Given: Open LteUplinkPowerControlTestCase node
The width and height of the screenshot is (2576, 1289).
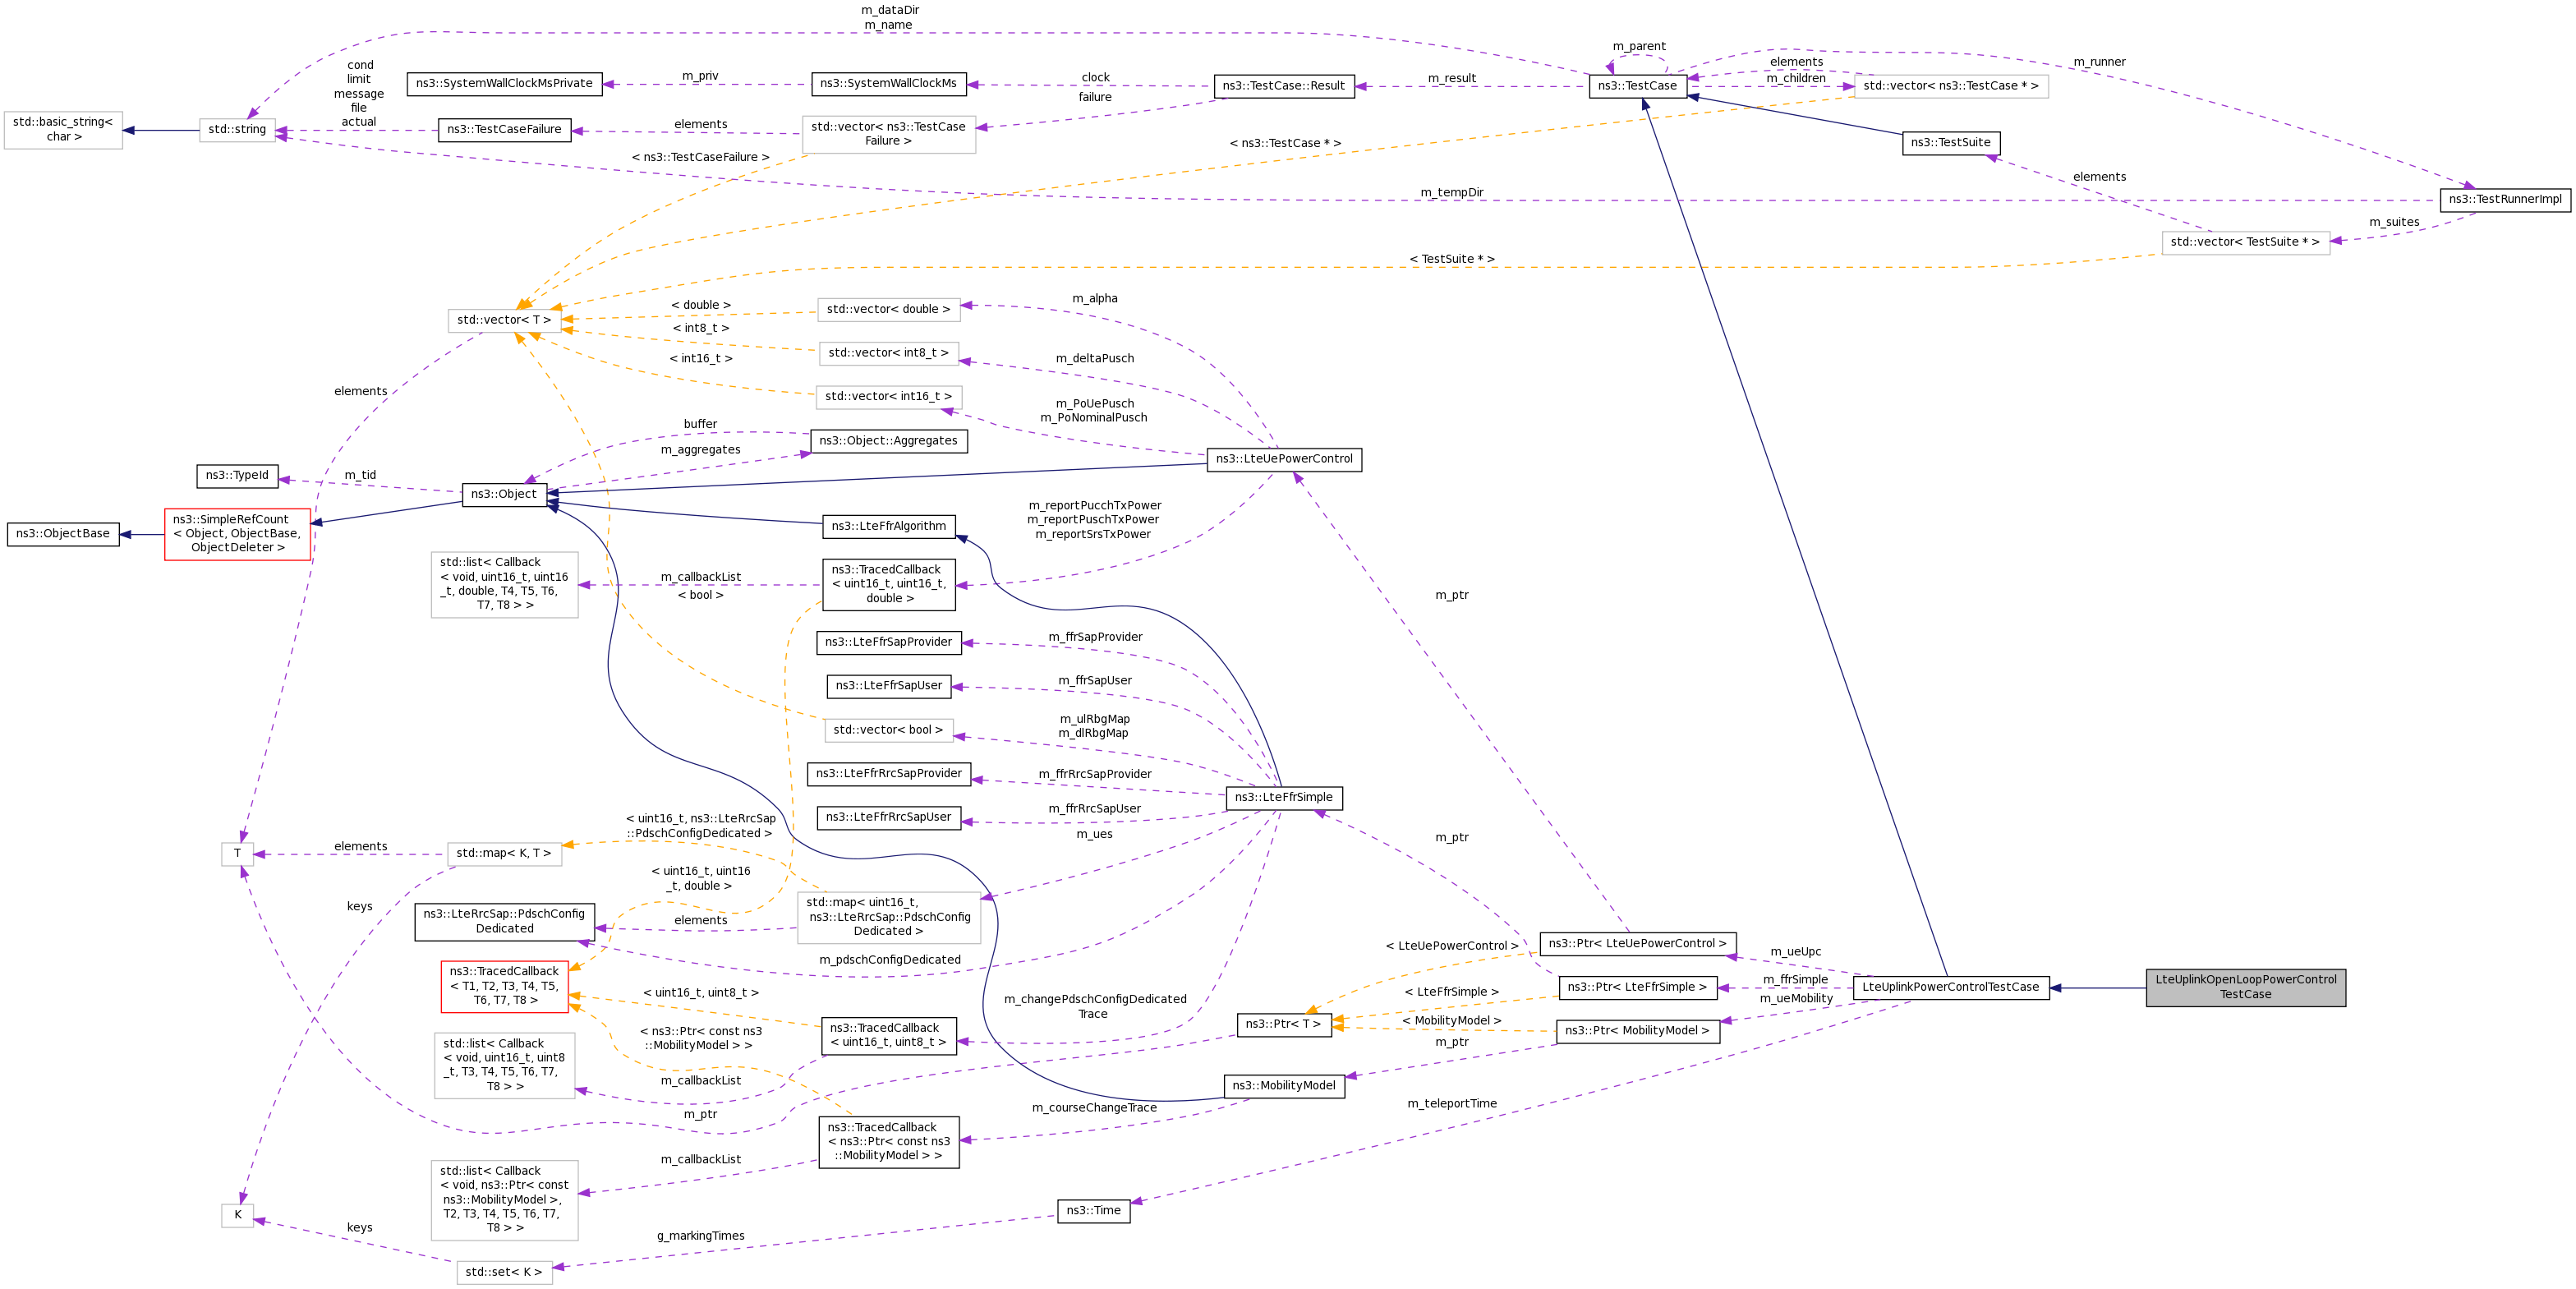Looking at the screenshot, I should coord(1950,988).
